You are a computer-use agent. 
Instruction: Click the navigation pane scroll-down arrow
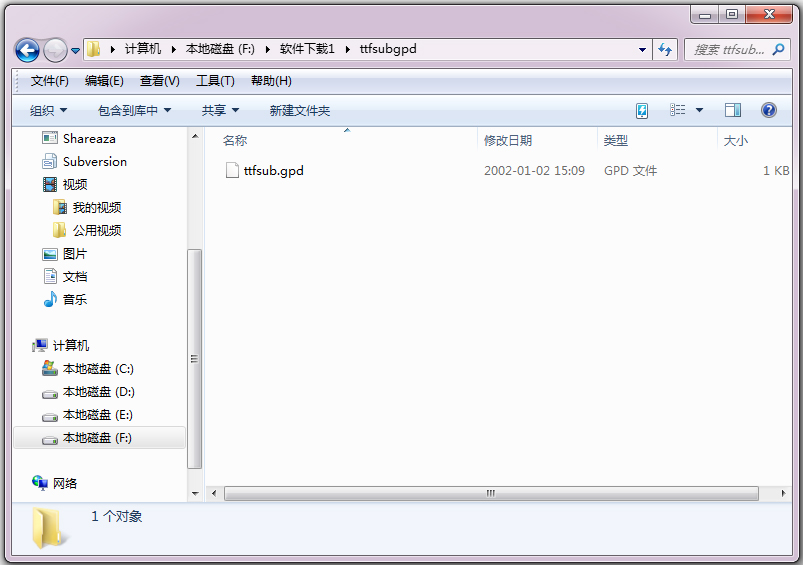(195, 494)
